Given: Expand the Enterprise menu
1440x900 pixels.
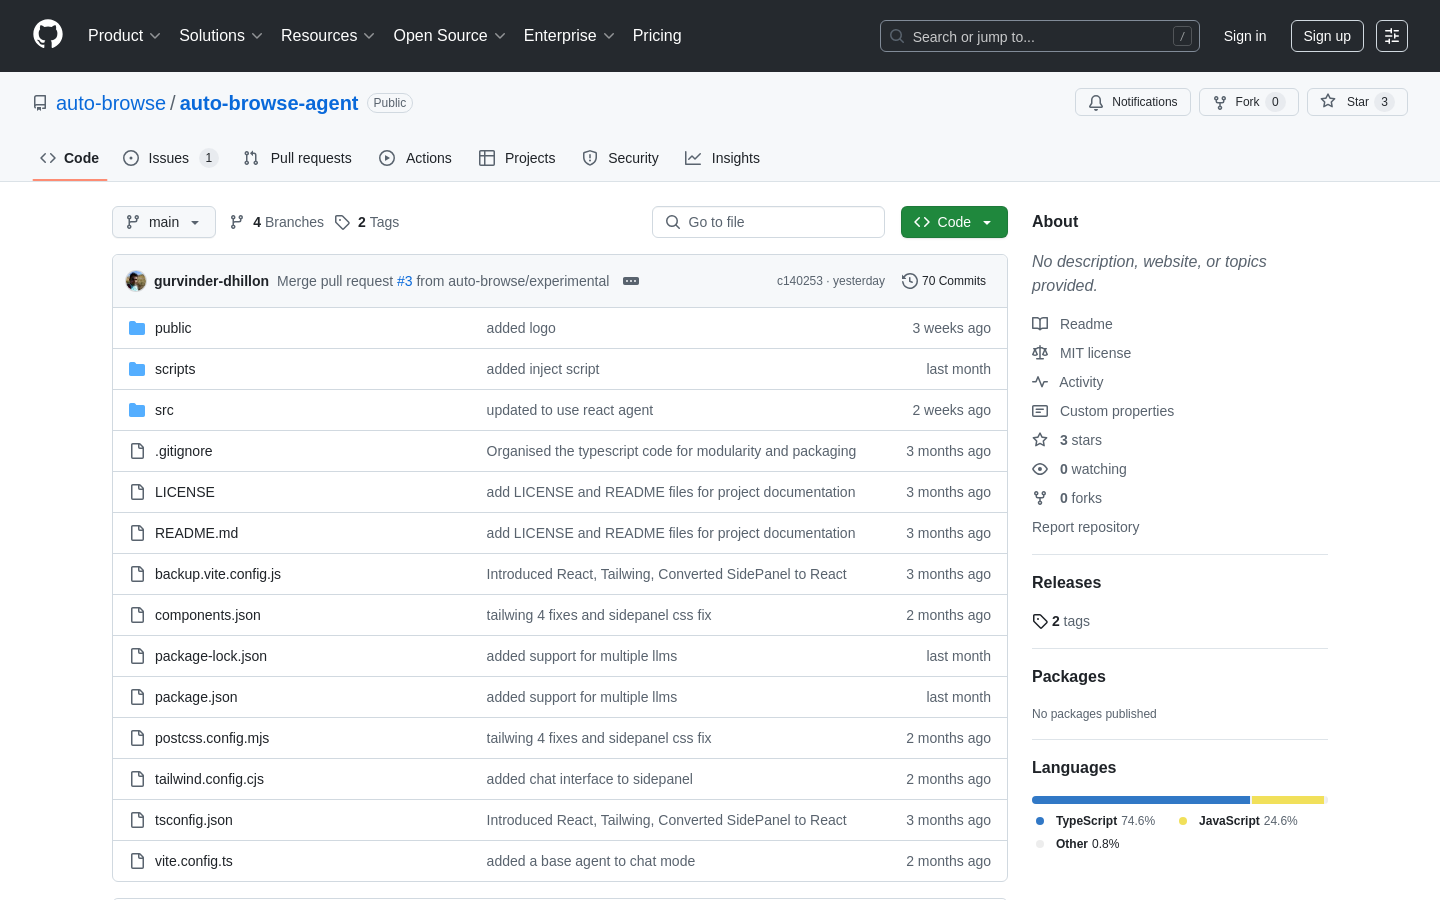Looking at the screenshot, I should tap(569, 36).
